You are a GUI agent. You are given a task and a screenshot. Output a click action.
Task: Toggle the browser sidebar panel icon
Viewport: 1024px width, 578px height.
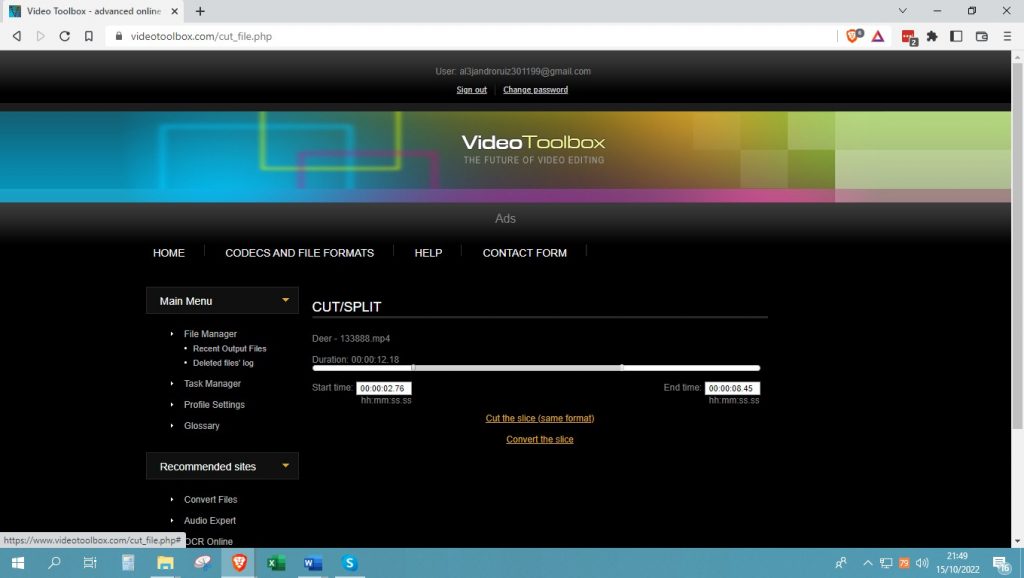pos(956,36)
